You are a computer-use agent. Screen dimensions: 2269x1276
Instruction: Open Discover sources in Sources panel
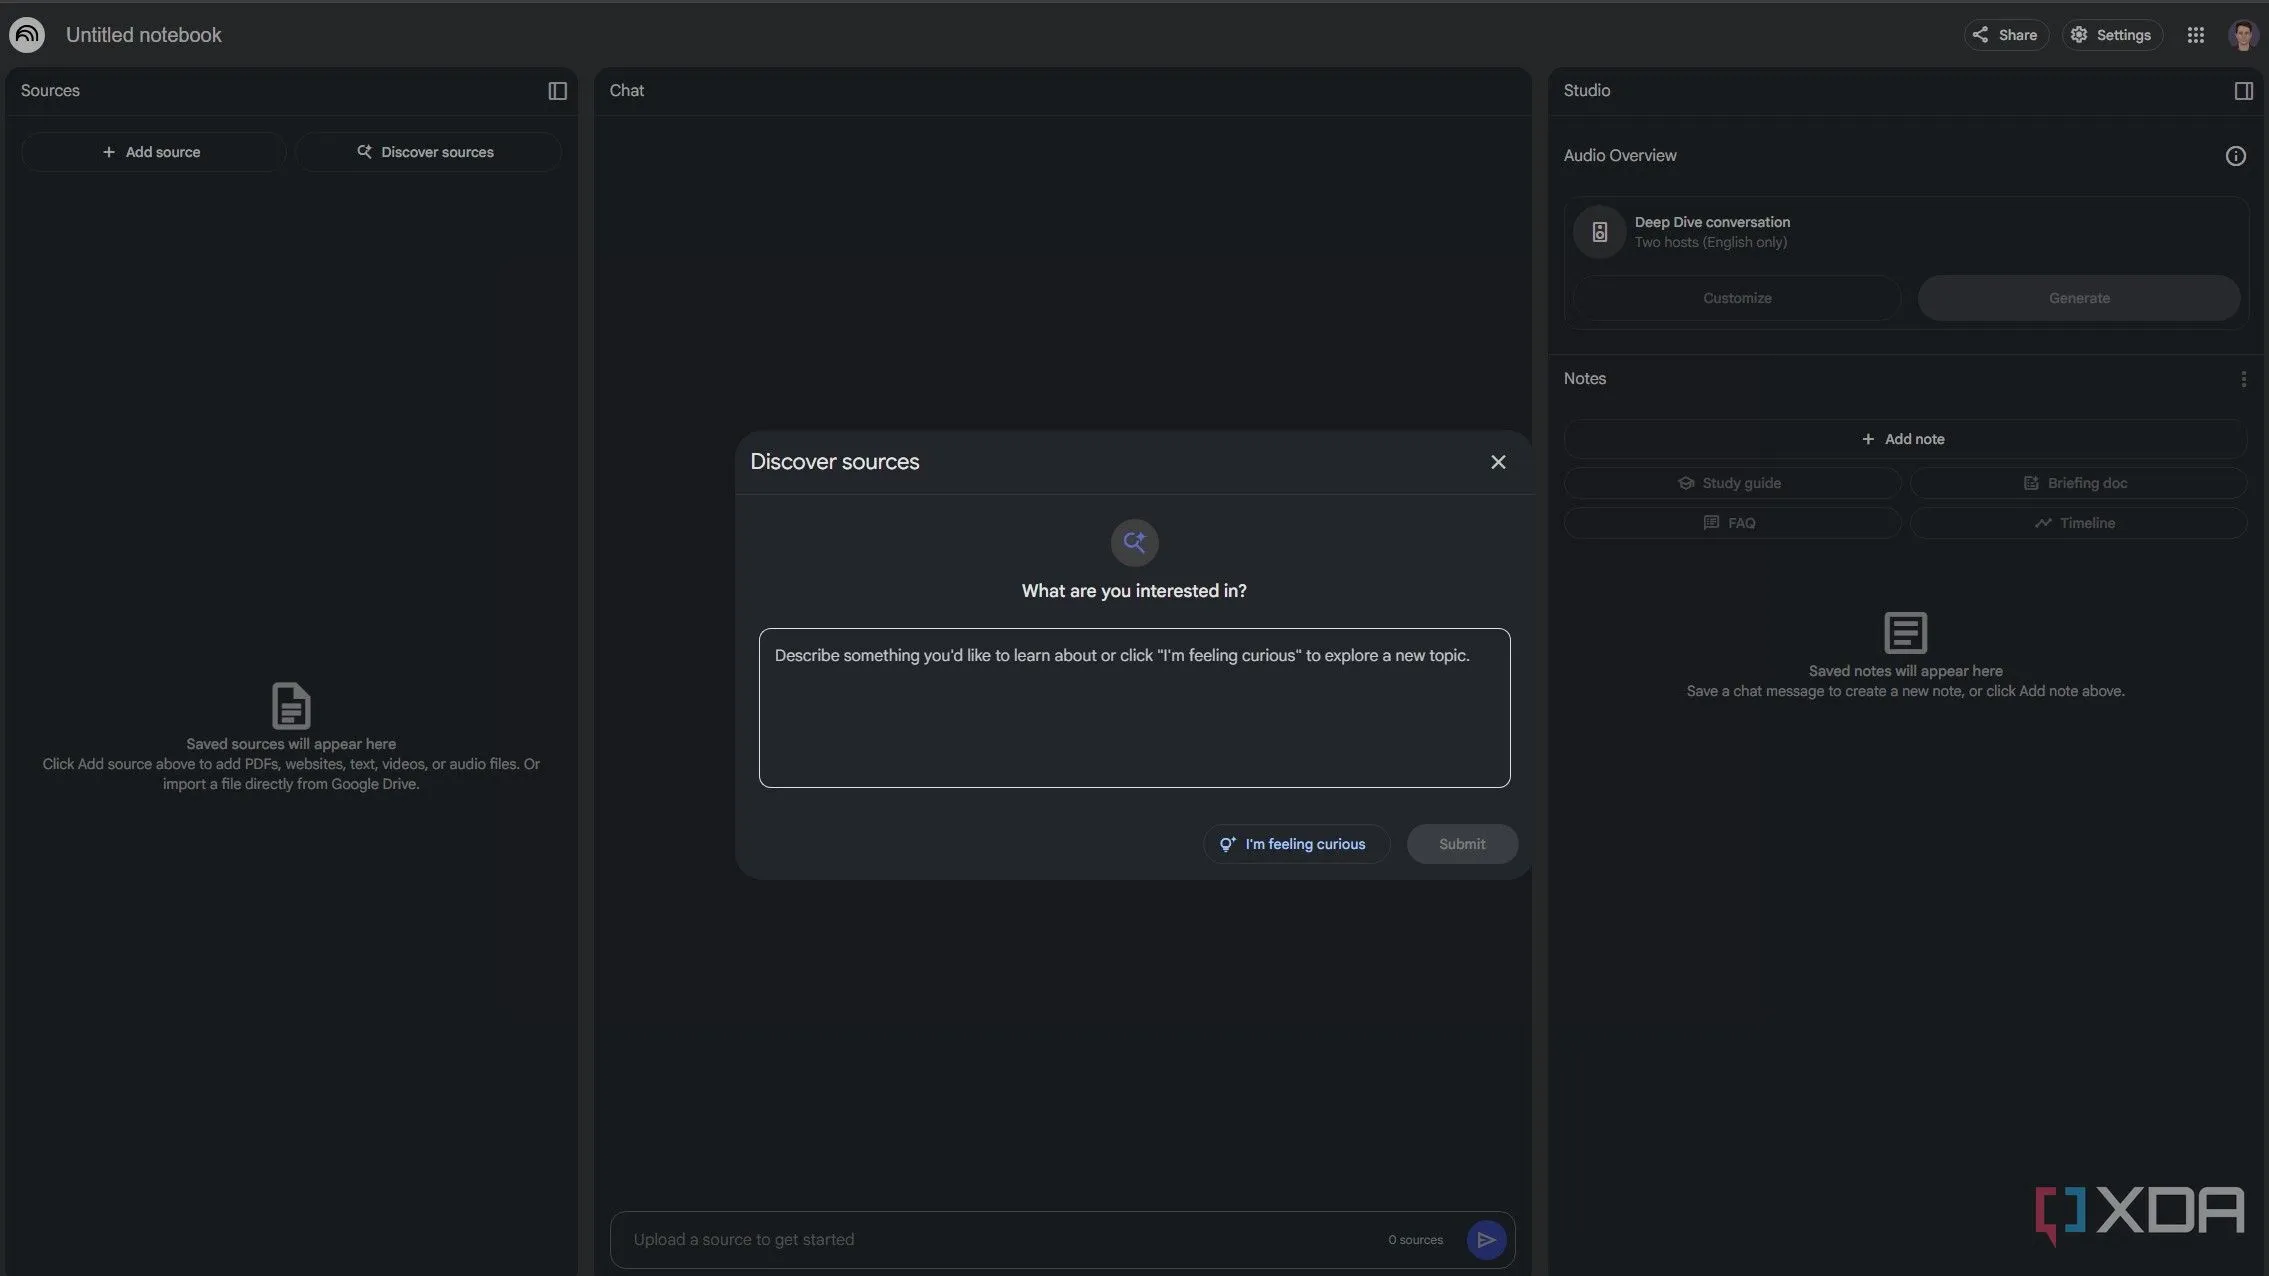427,152
